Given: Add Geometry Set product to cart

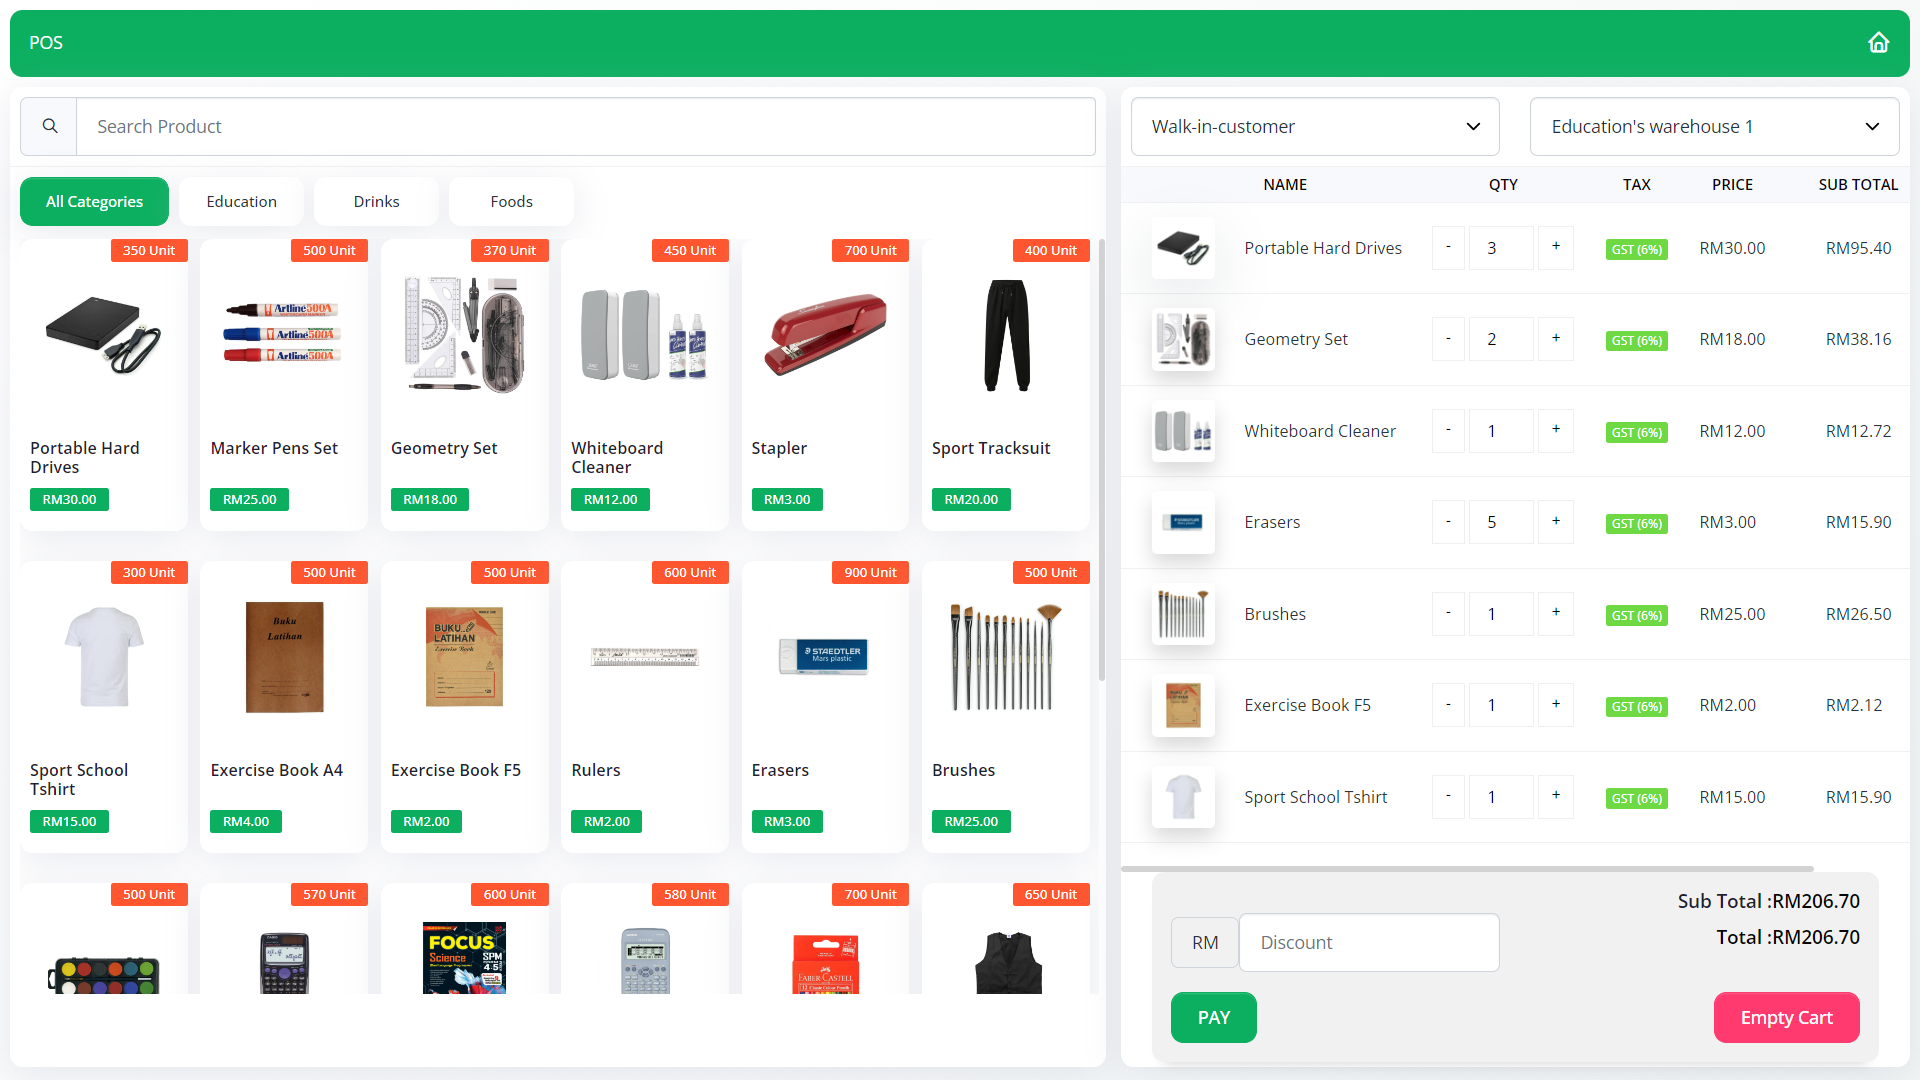Looking at the screenshot, I should (465, 385).
